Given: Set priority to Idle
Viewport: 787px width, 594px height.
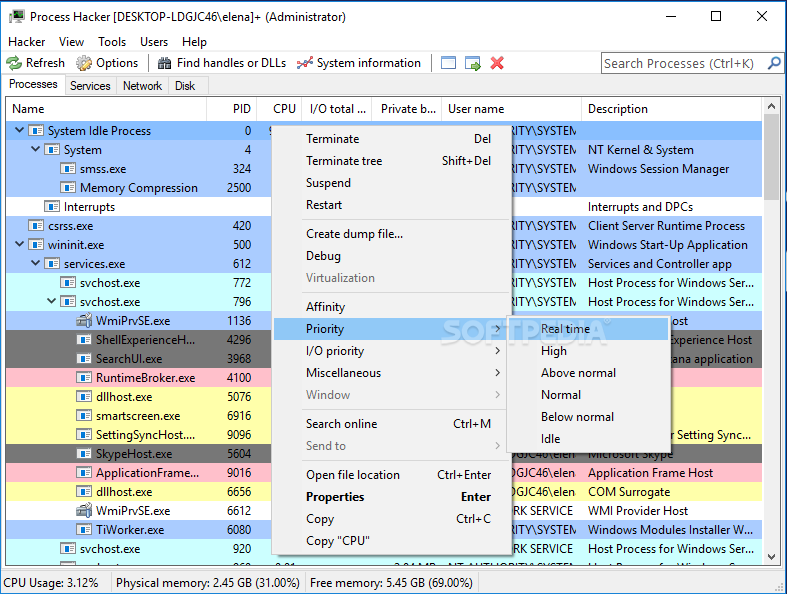Looking at the screenshot, I should 589,439.
